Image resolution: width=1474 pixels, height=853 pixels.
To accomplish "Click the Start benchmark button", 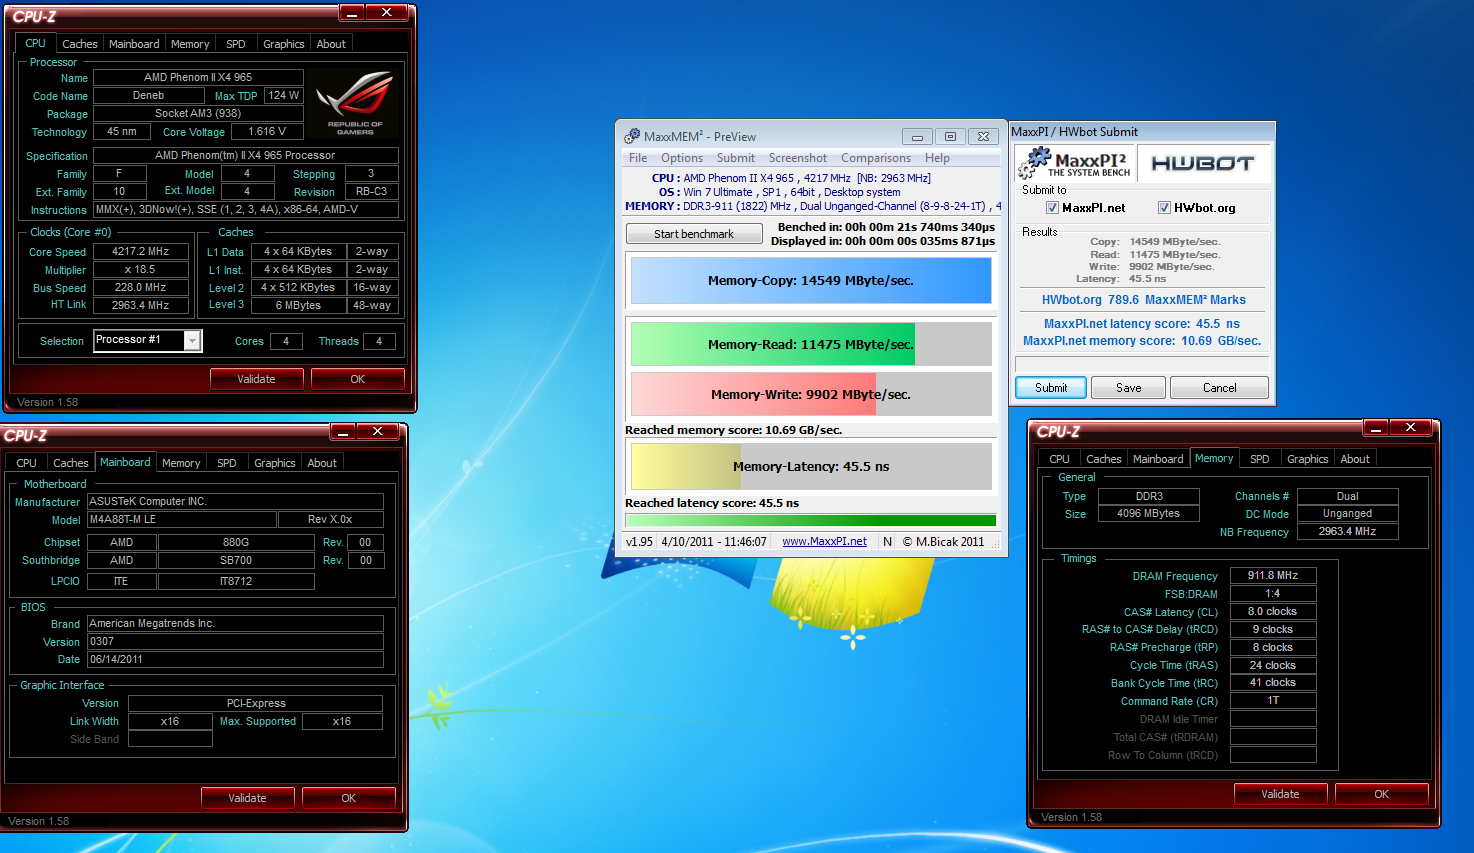I will point(694,234).
